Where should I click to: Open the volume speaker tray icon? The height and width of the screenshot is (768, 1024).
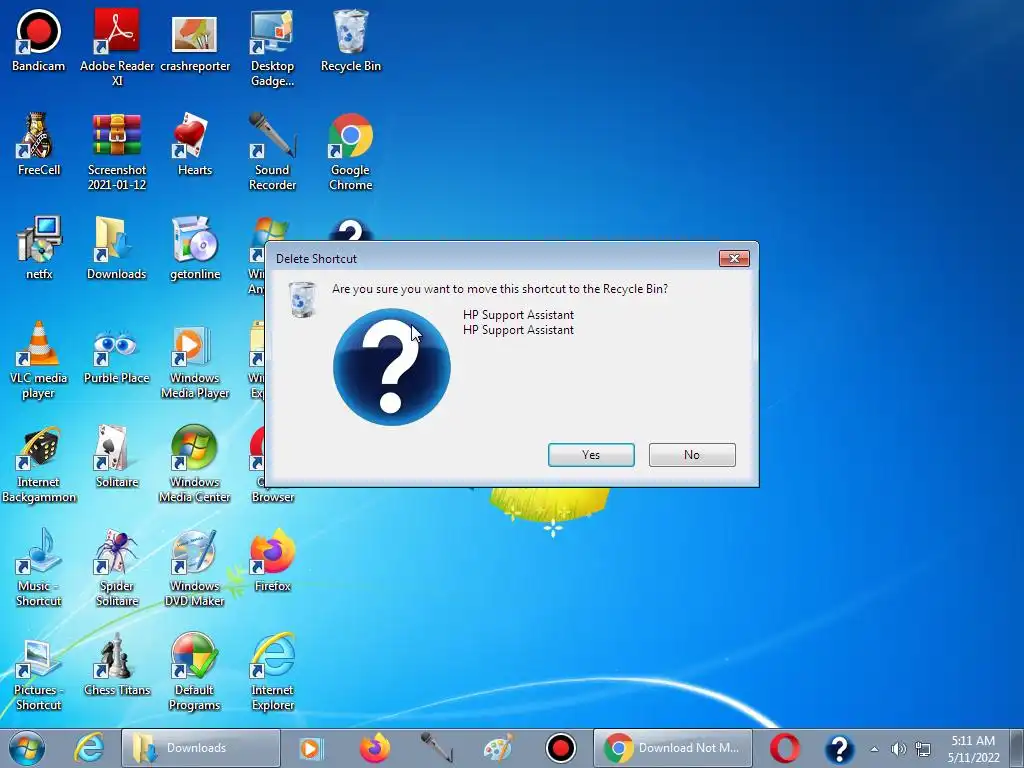pos(898,749)
